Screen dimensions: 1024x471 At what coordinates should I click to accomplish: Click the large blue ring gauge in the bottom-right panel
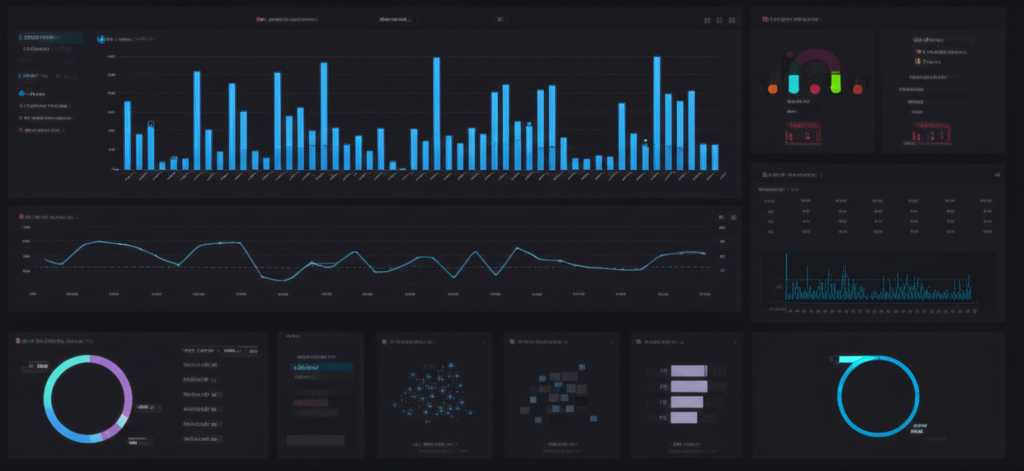tap(877, 397)
